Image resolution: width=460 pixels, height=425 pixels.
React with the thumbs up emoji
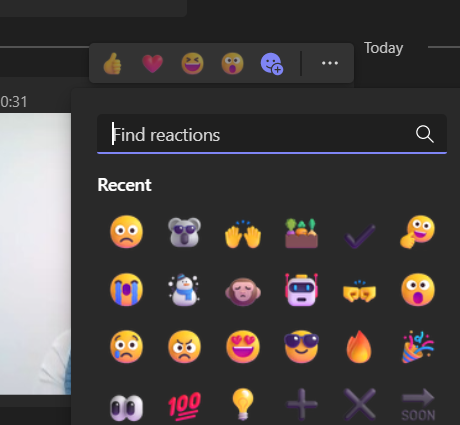[112, 63]
